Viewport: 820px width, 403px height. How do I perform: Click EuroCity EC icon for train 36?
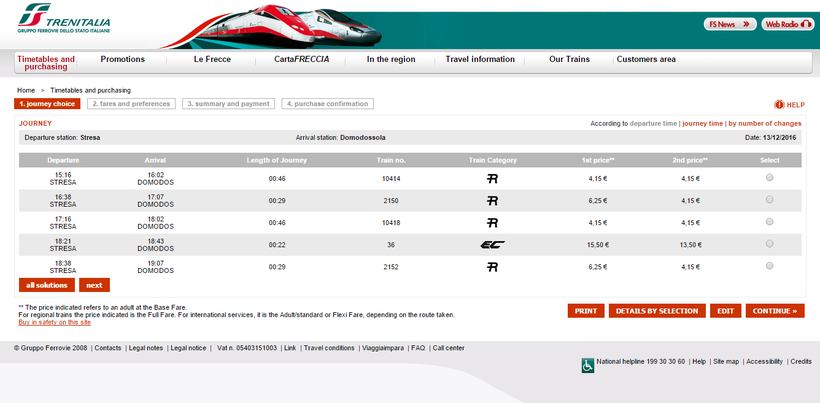(x=492, y=245)
